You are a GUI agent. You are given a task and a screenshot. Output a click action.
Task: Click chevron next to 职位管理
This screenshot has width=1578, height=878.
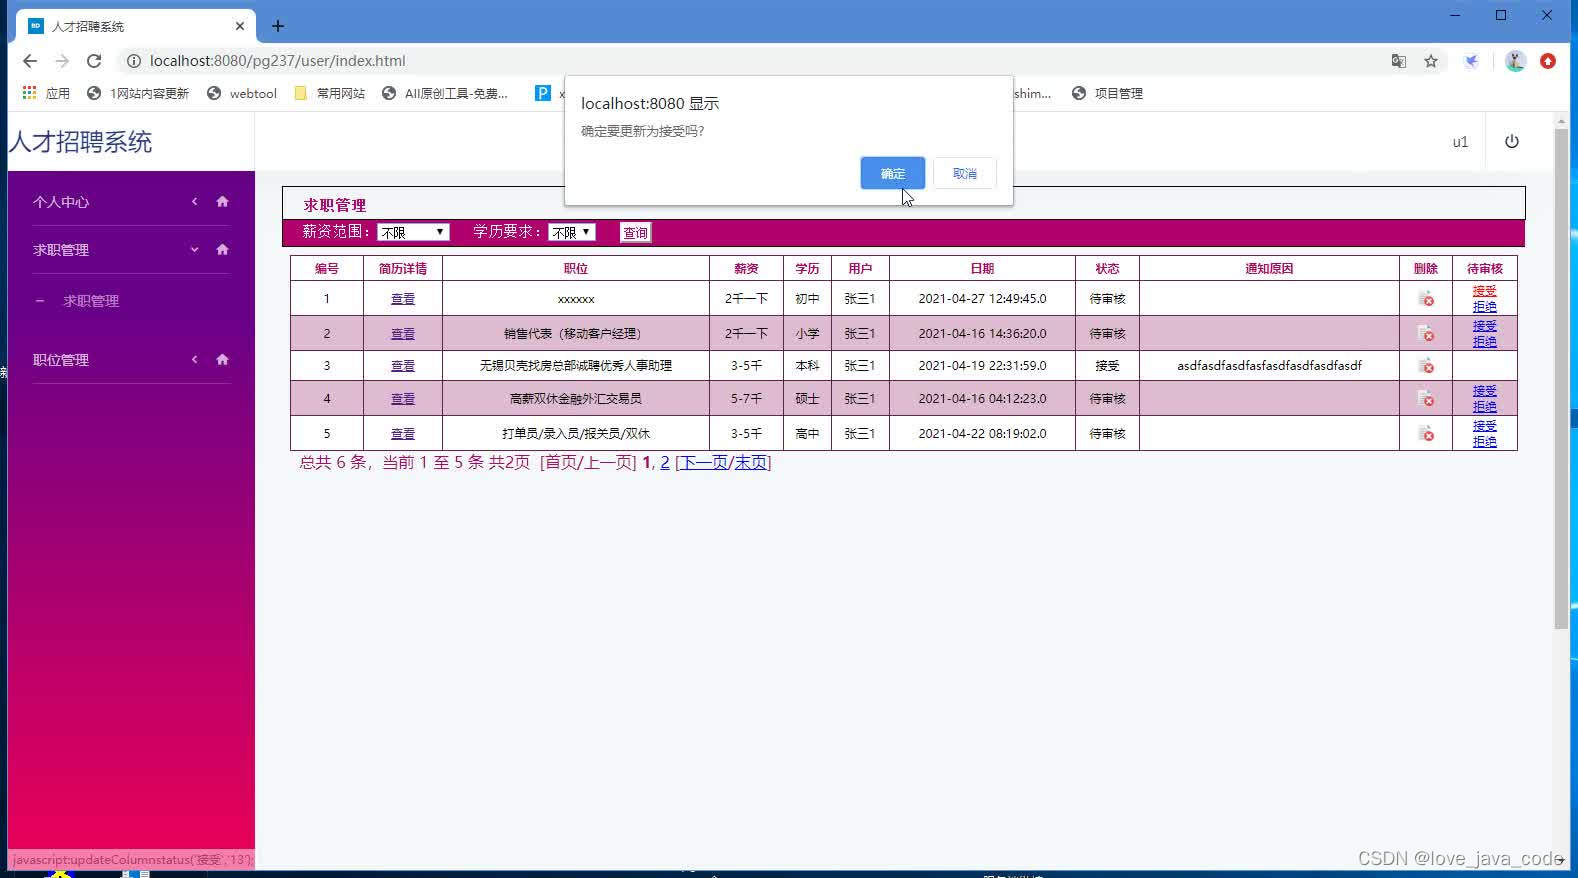194,359
